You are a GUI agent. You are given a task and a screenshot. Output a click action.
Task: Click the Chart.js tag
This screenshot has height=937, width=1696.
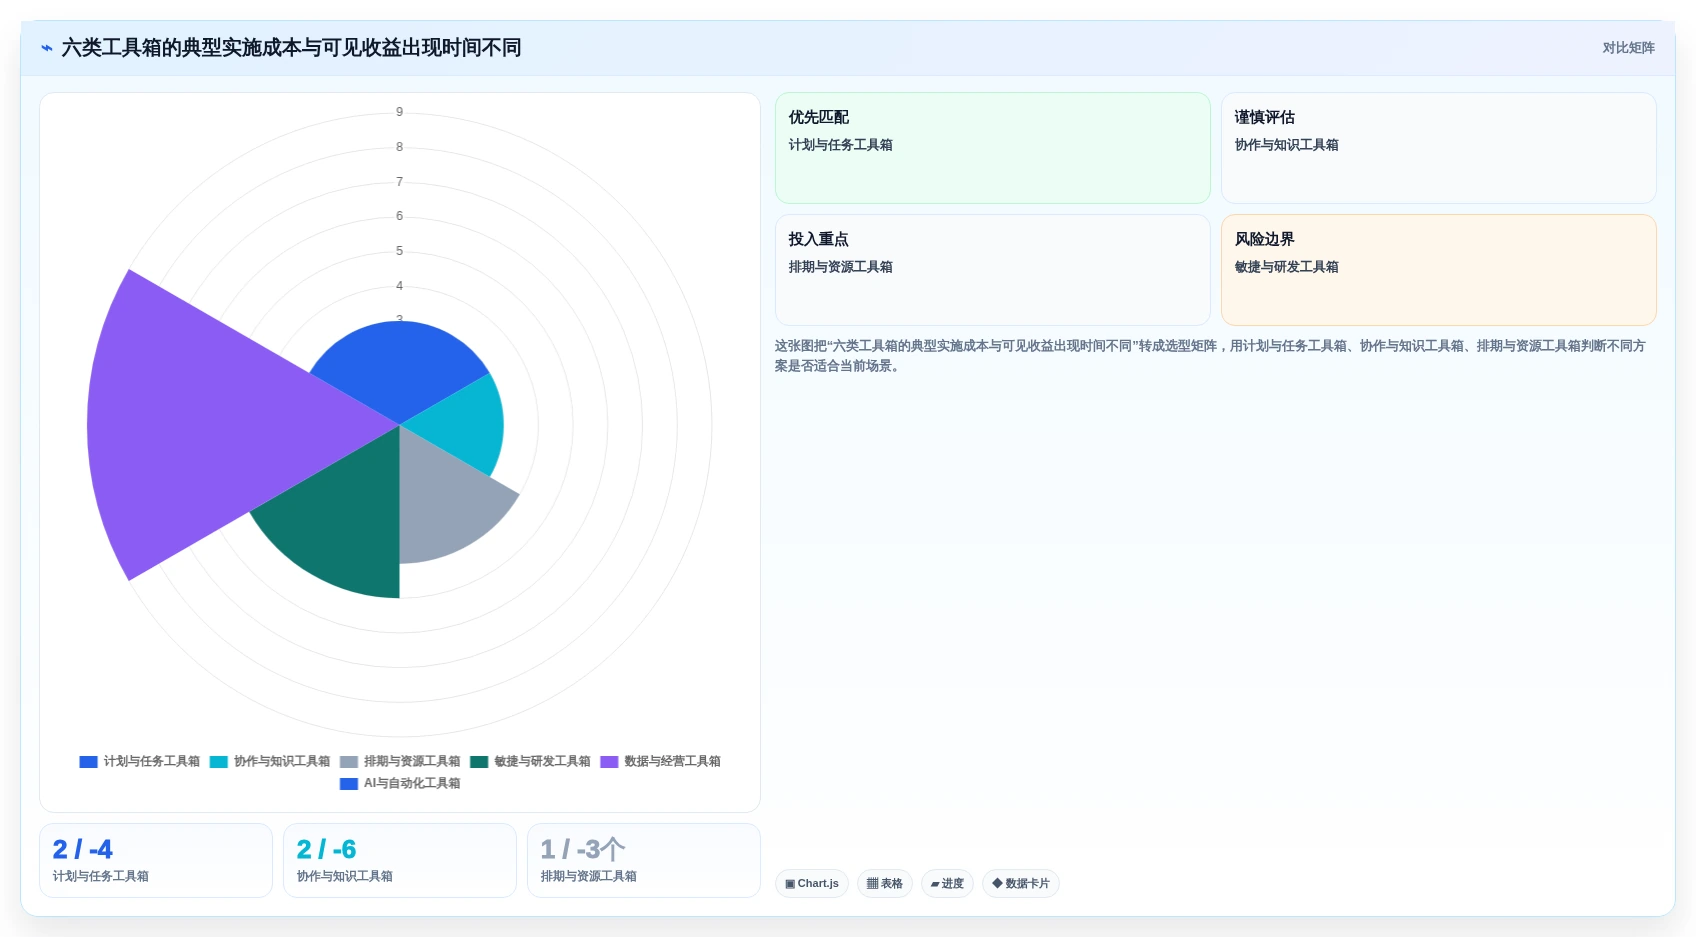(812, 884)
